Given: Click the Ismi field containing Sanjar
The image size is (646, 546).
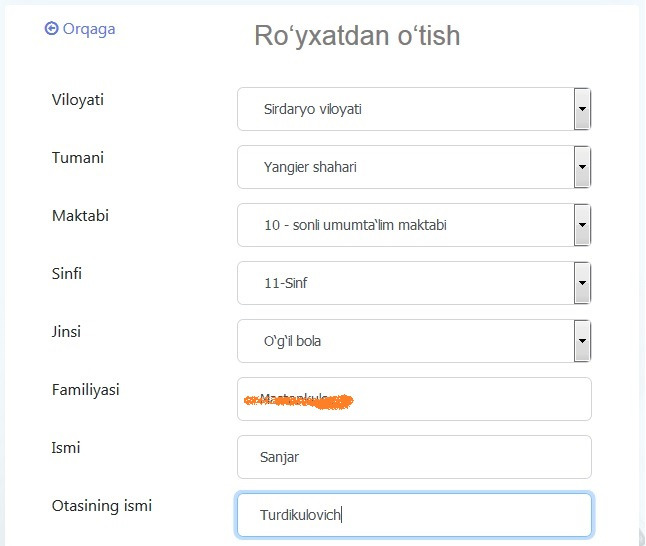Looking at the screenshot, I should tap(414, 457).
